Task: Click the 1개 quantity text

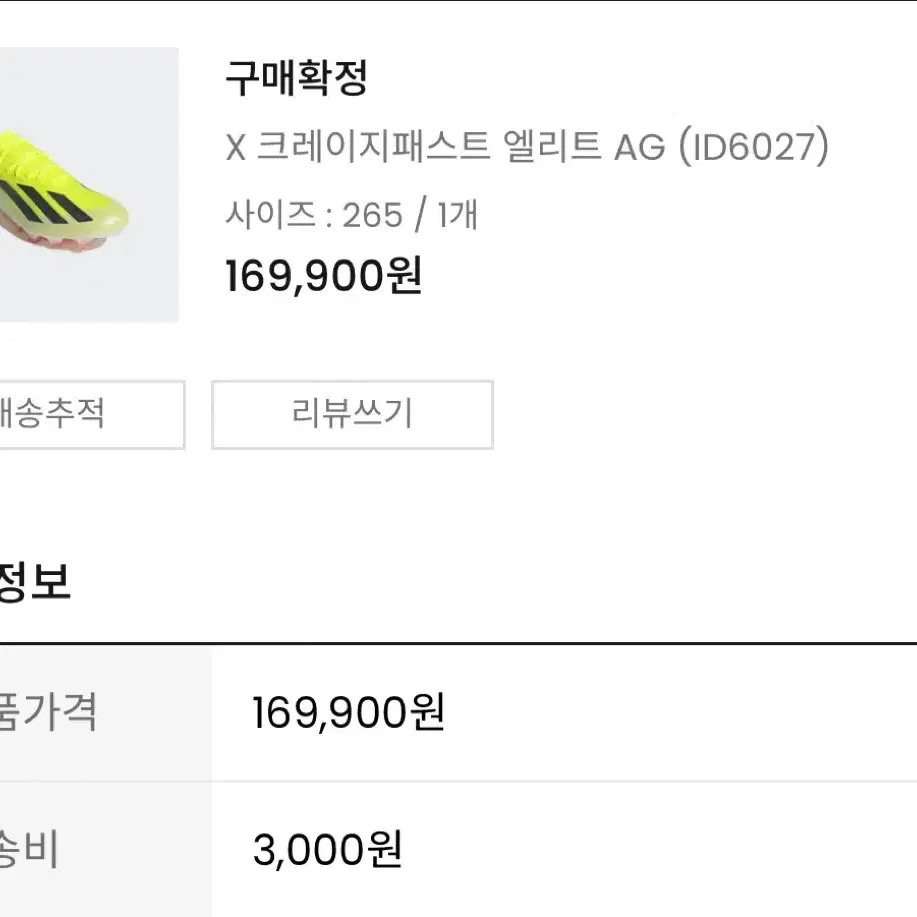Action: [x=458, y=214]
